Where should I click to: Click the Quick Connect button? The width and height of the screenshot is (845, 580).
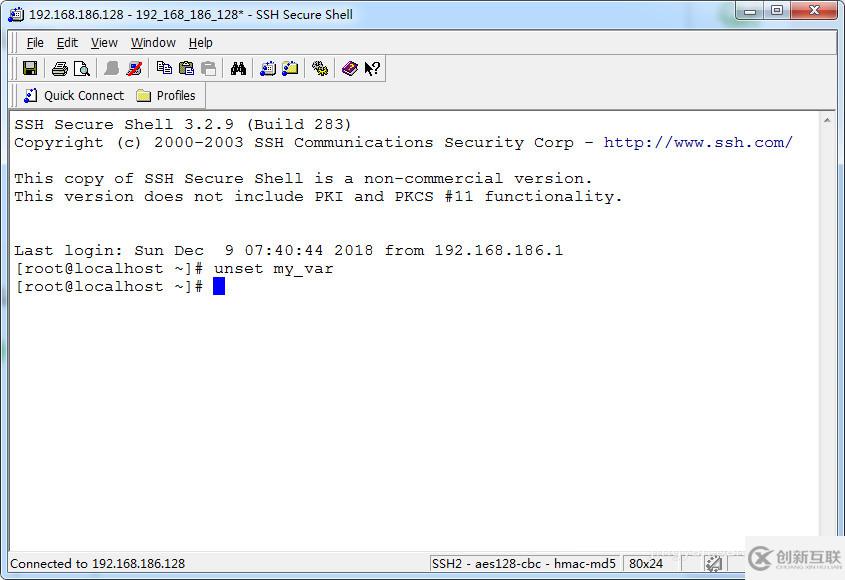pos(73,96)
